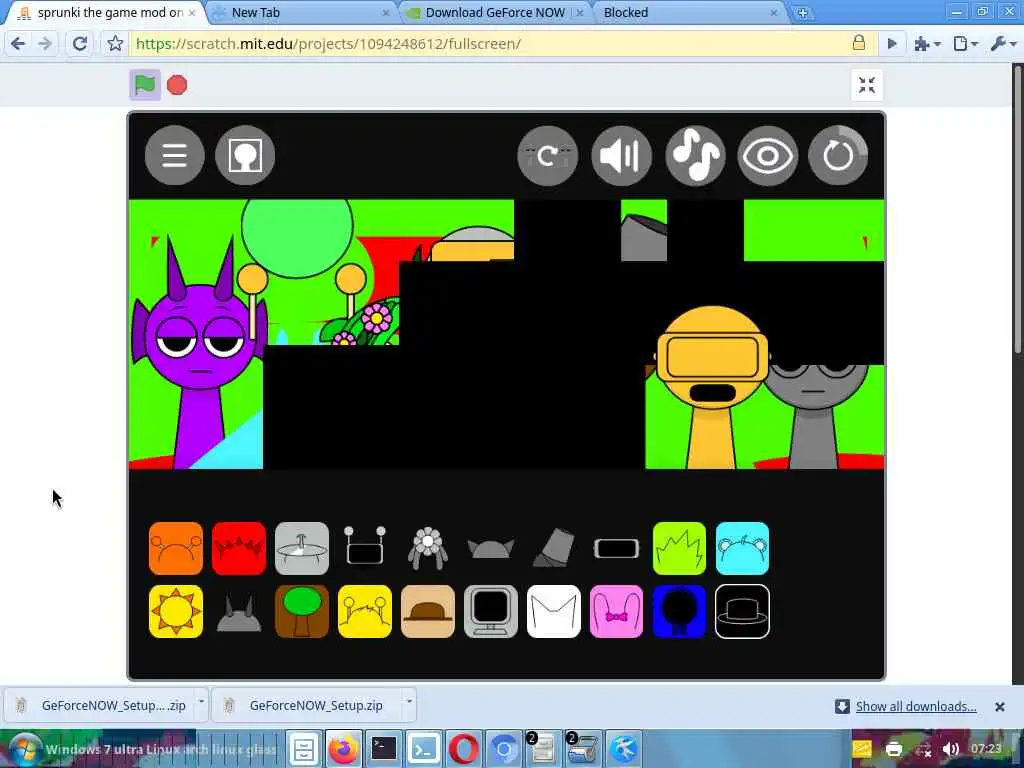
Task: Select the tan brown hat character icon
Action: tap(428, 611)
